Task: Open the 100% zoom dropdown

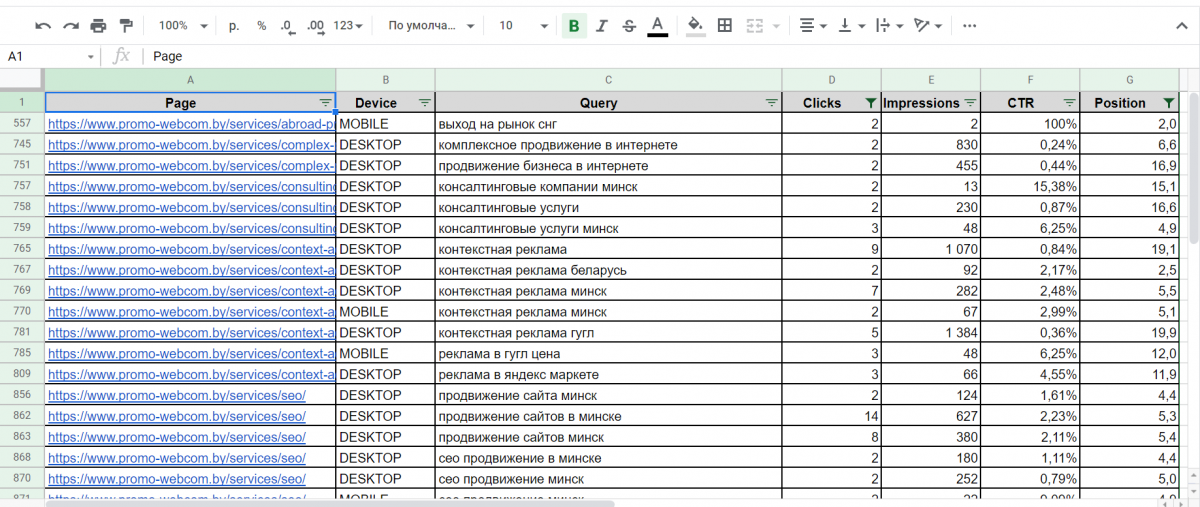Action: pyautogui.click(x=184, y=26)
